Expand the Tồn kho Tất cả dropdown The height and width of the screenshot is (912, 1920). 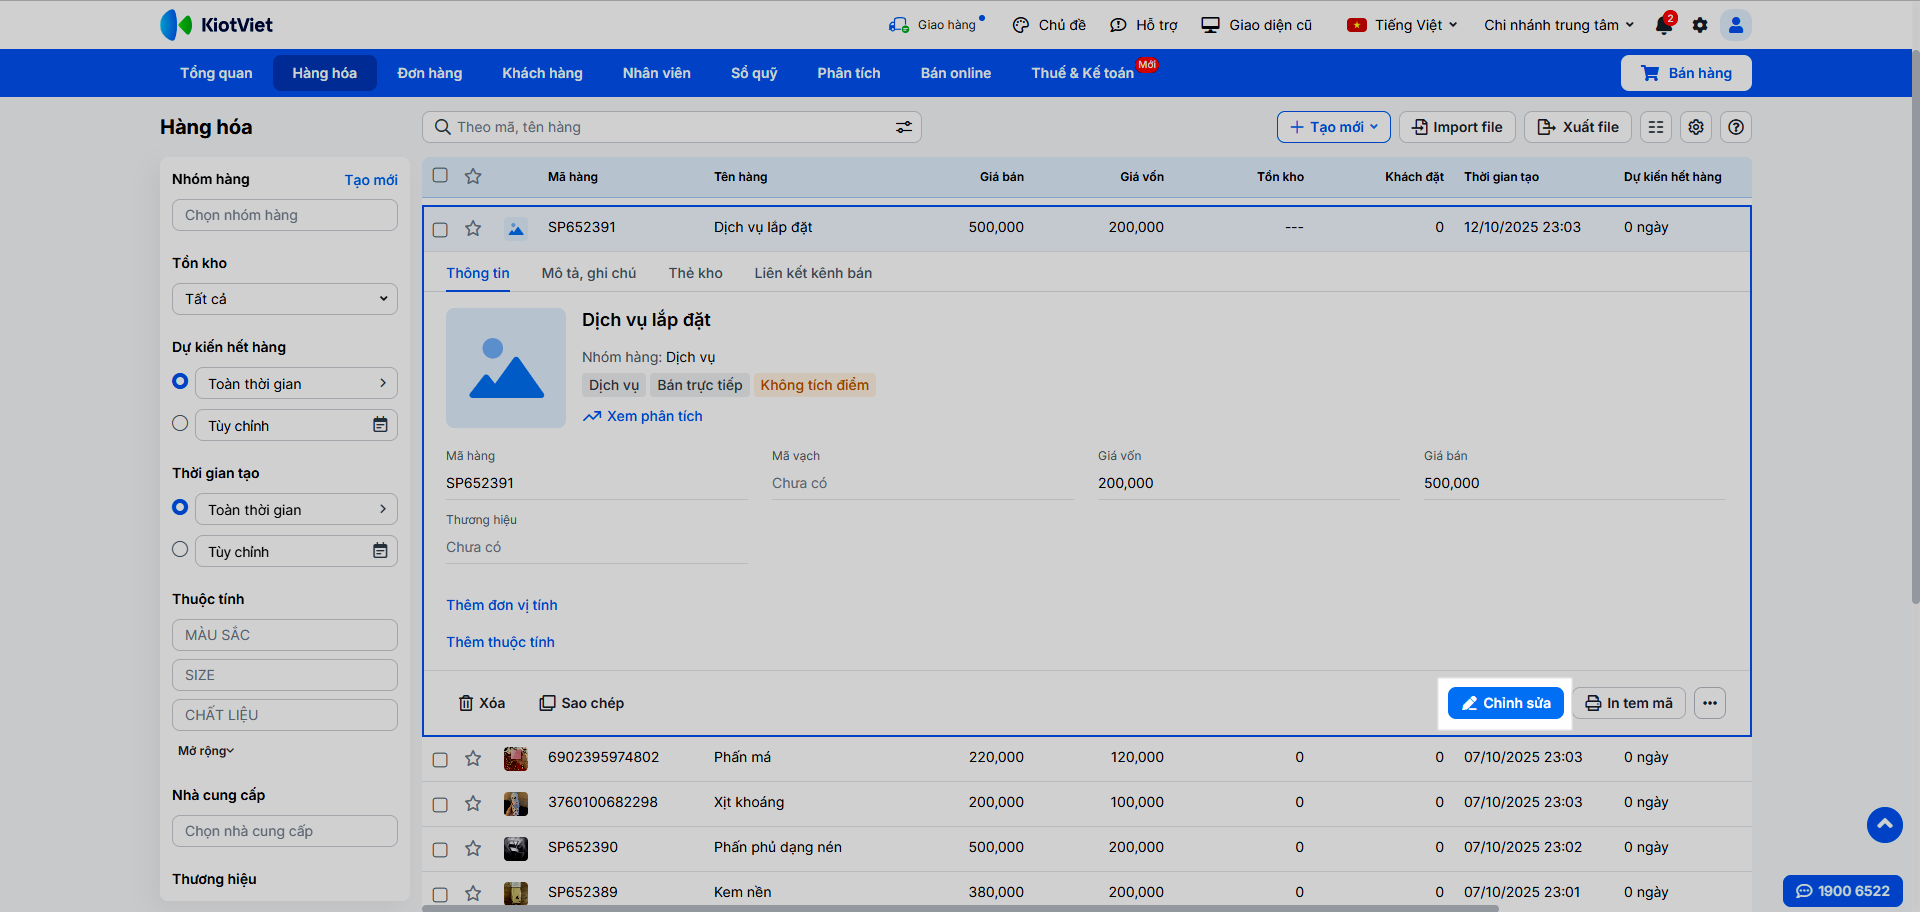(285, 299)
